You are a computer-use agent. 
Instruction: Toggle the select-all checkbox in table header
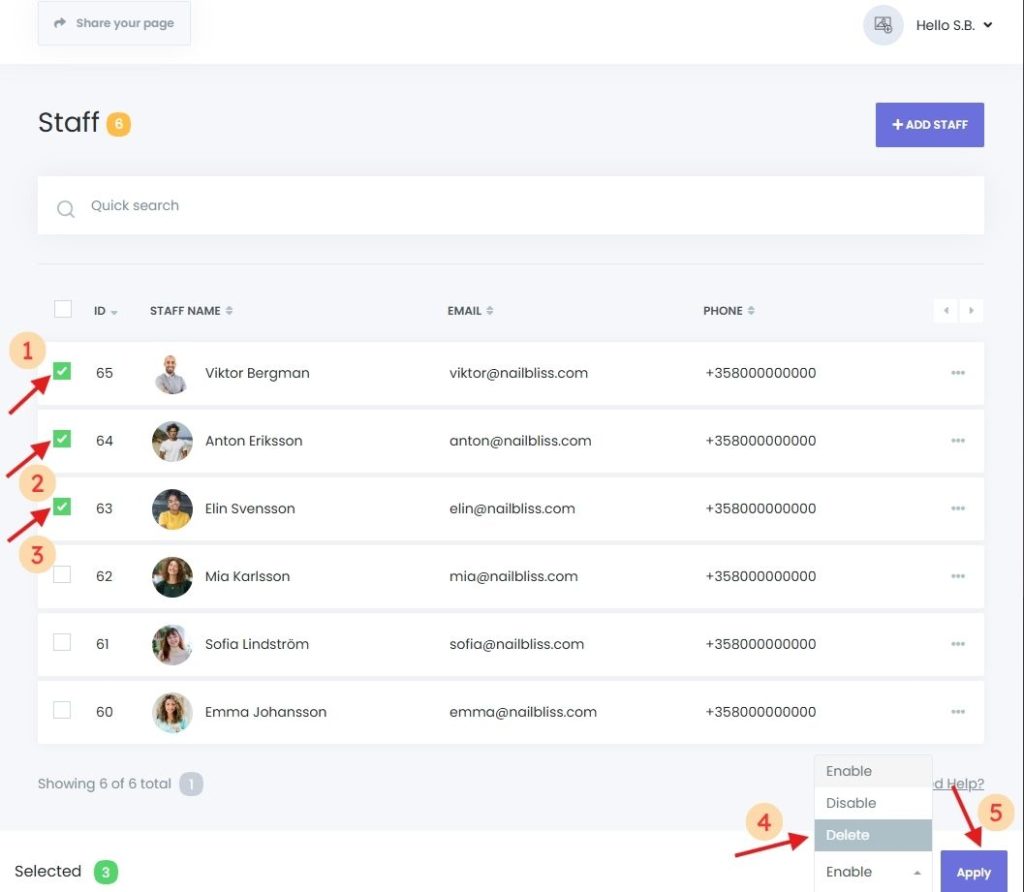click(x=63, y=309)
